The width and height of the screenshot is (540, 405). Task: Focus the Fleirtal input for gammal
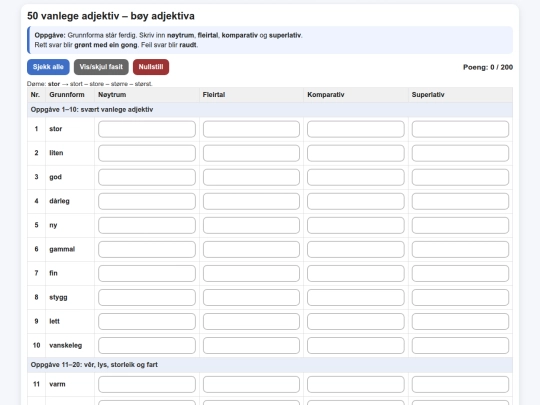[251, 249]
